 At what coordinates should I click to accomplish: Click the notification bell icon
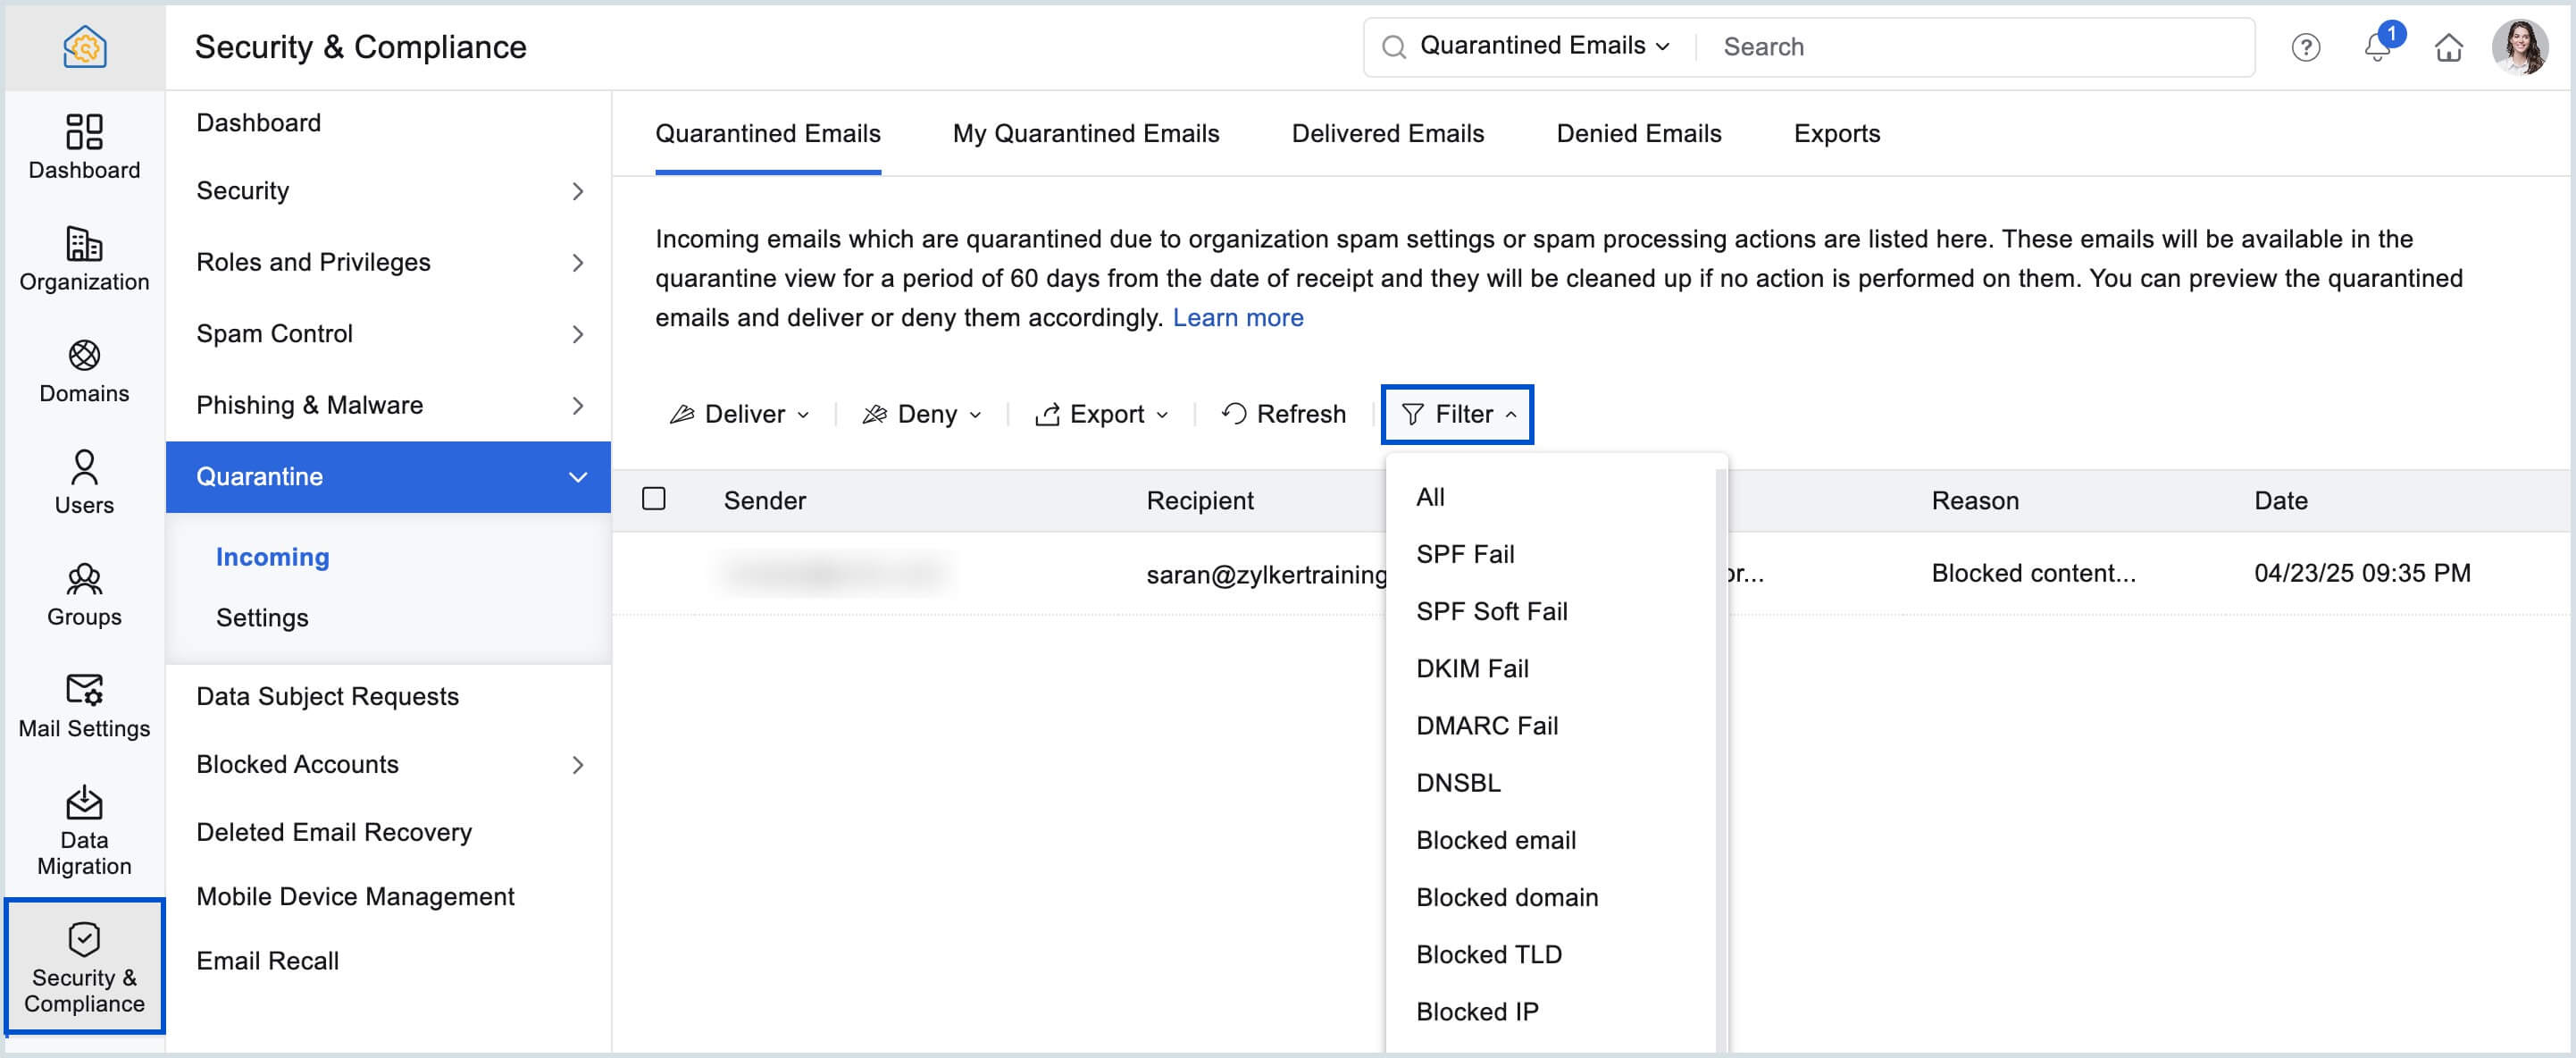pos(2377,47)
